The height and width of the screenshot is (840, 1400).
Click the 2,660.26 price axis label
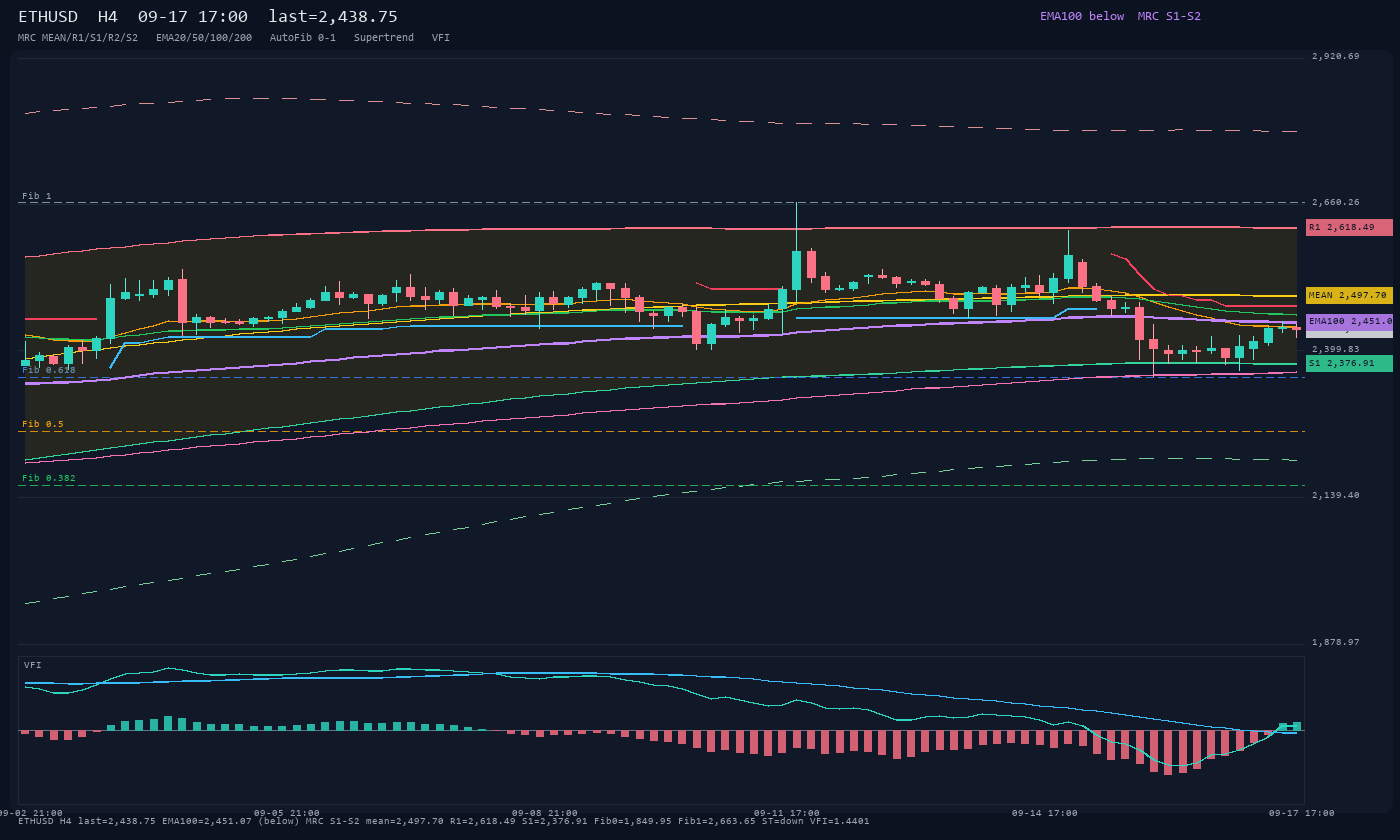1336,202
